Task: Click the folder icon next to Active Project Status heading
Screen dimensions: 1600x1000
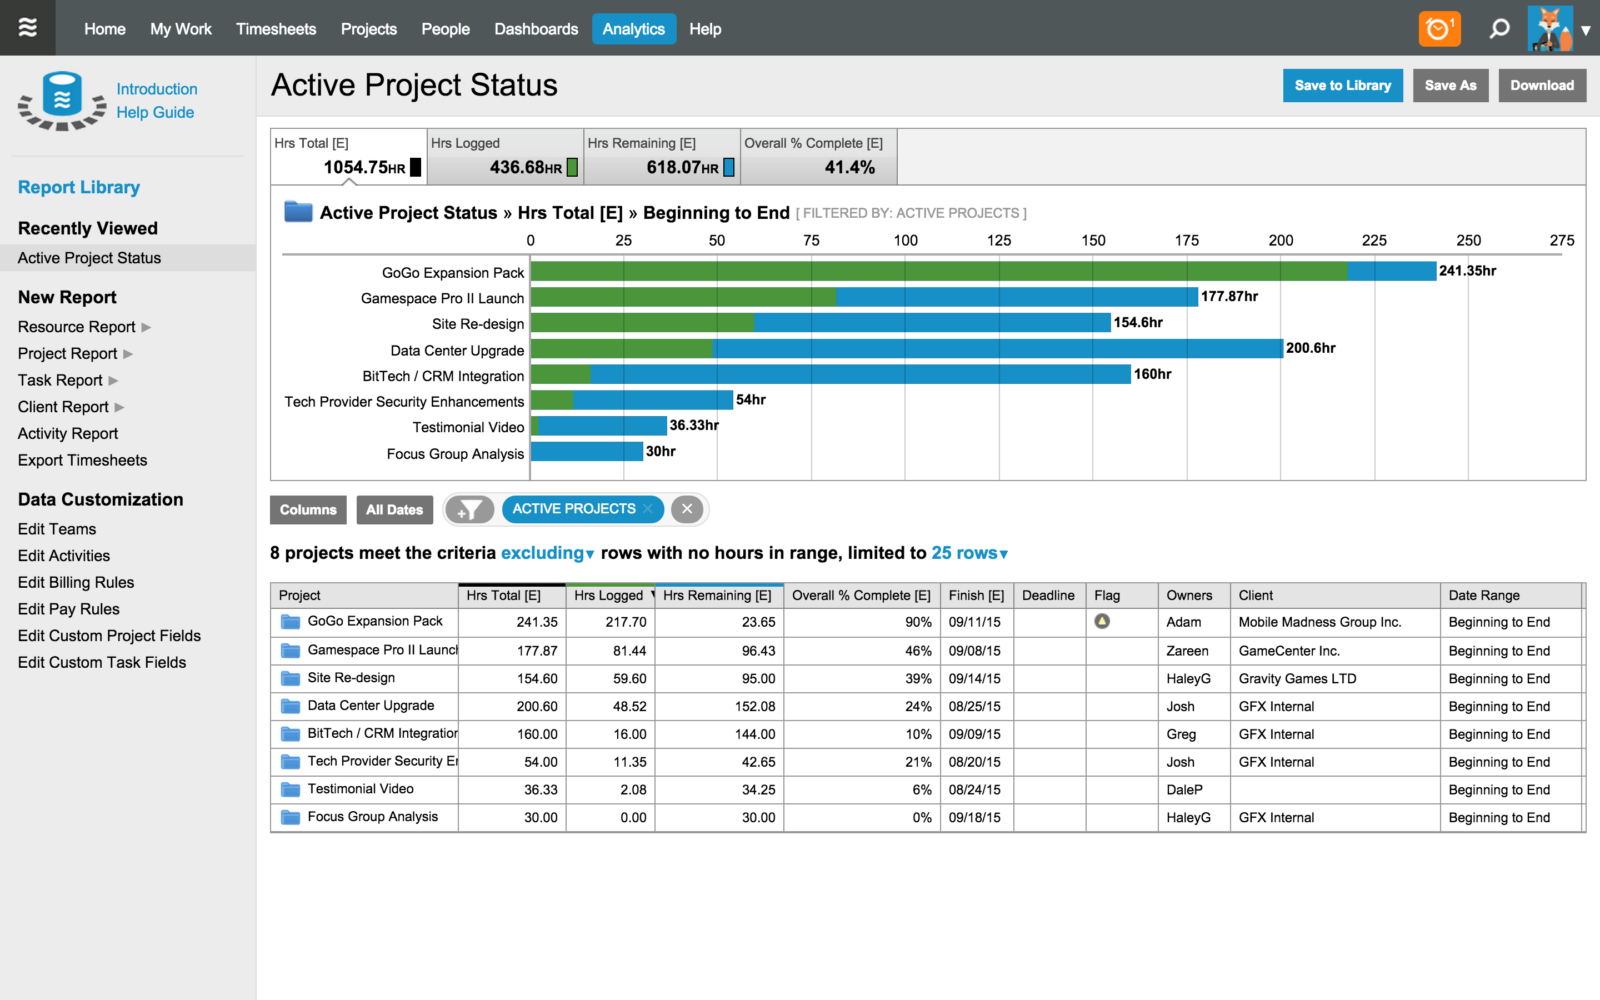Action: pos(297,211)
